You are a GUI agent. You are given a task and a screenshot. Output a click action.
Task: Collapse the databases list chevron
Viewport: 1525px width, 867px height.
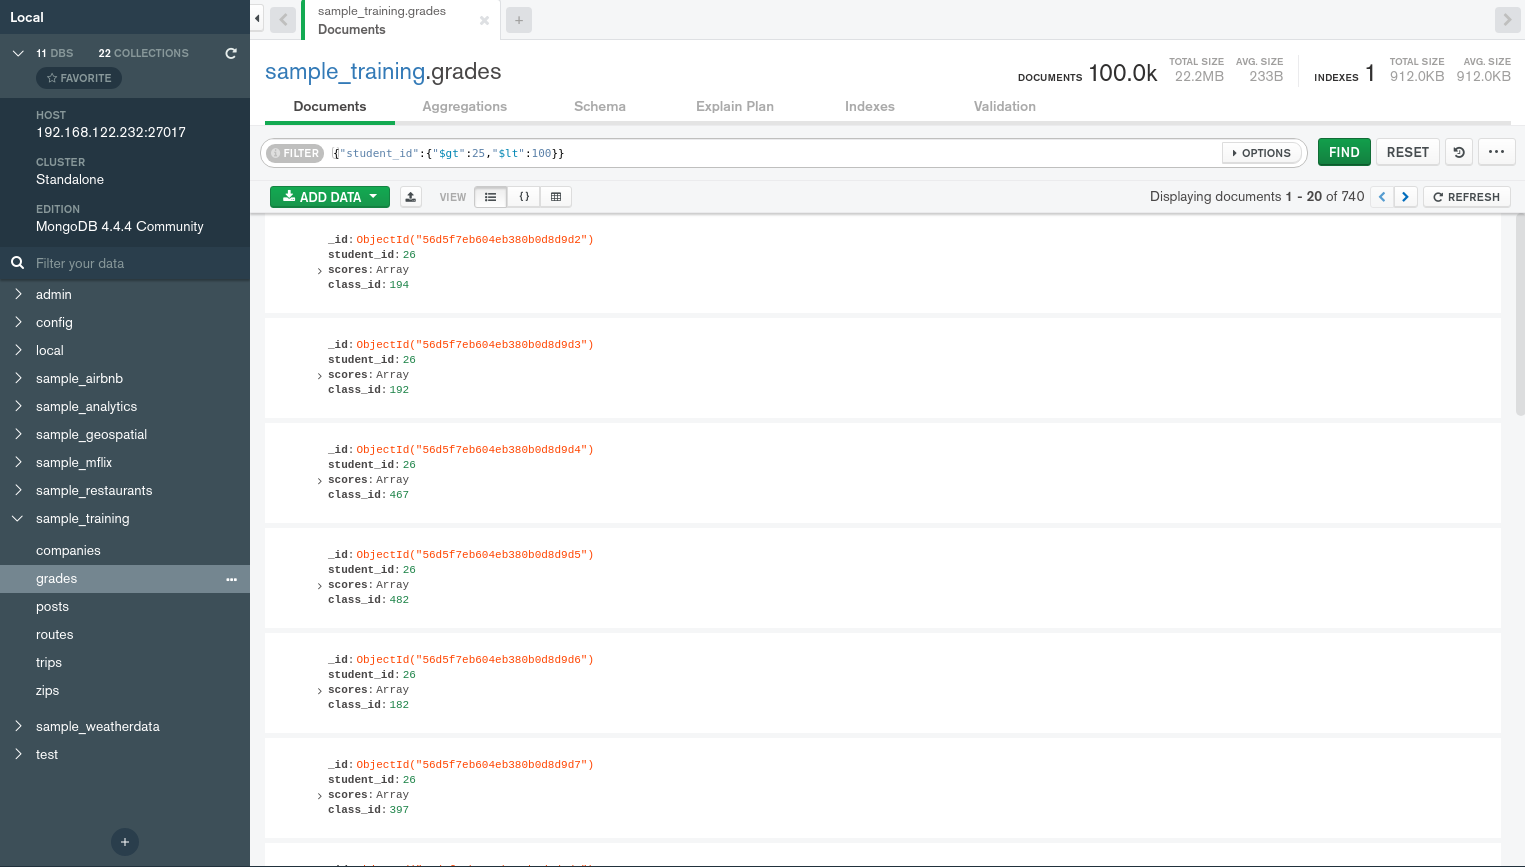(x=18, y=53)
